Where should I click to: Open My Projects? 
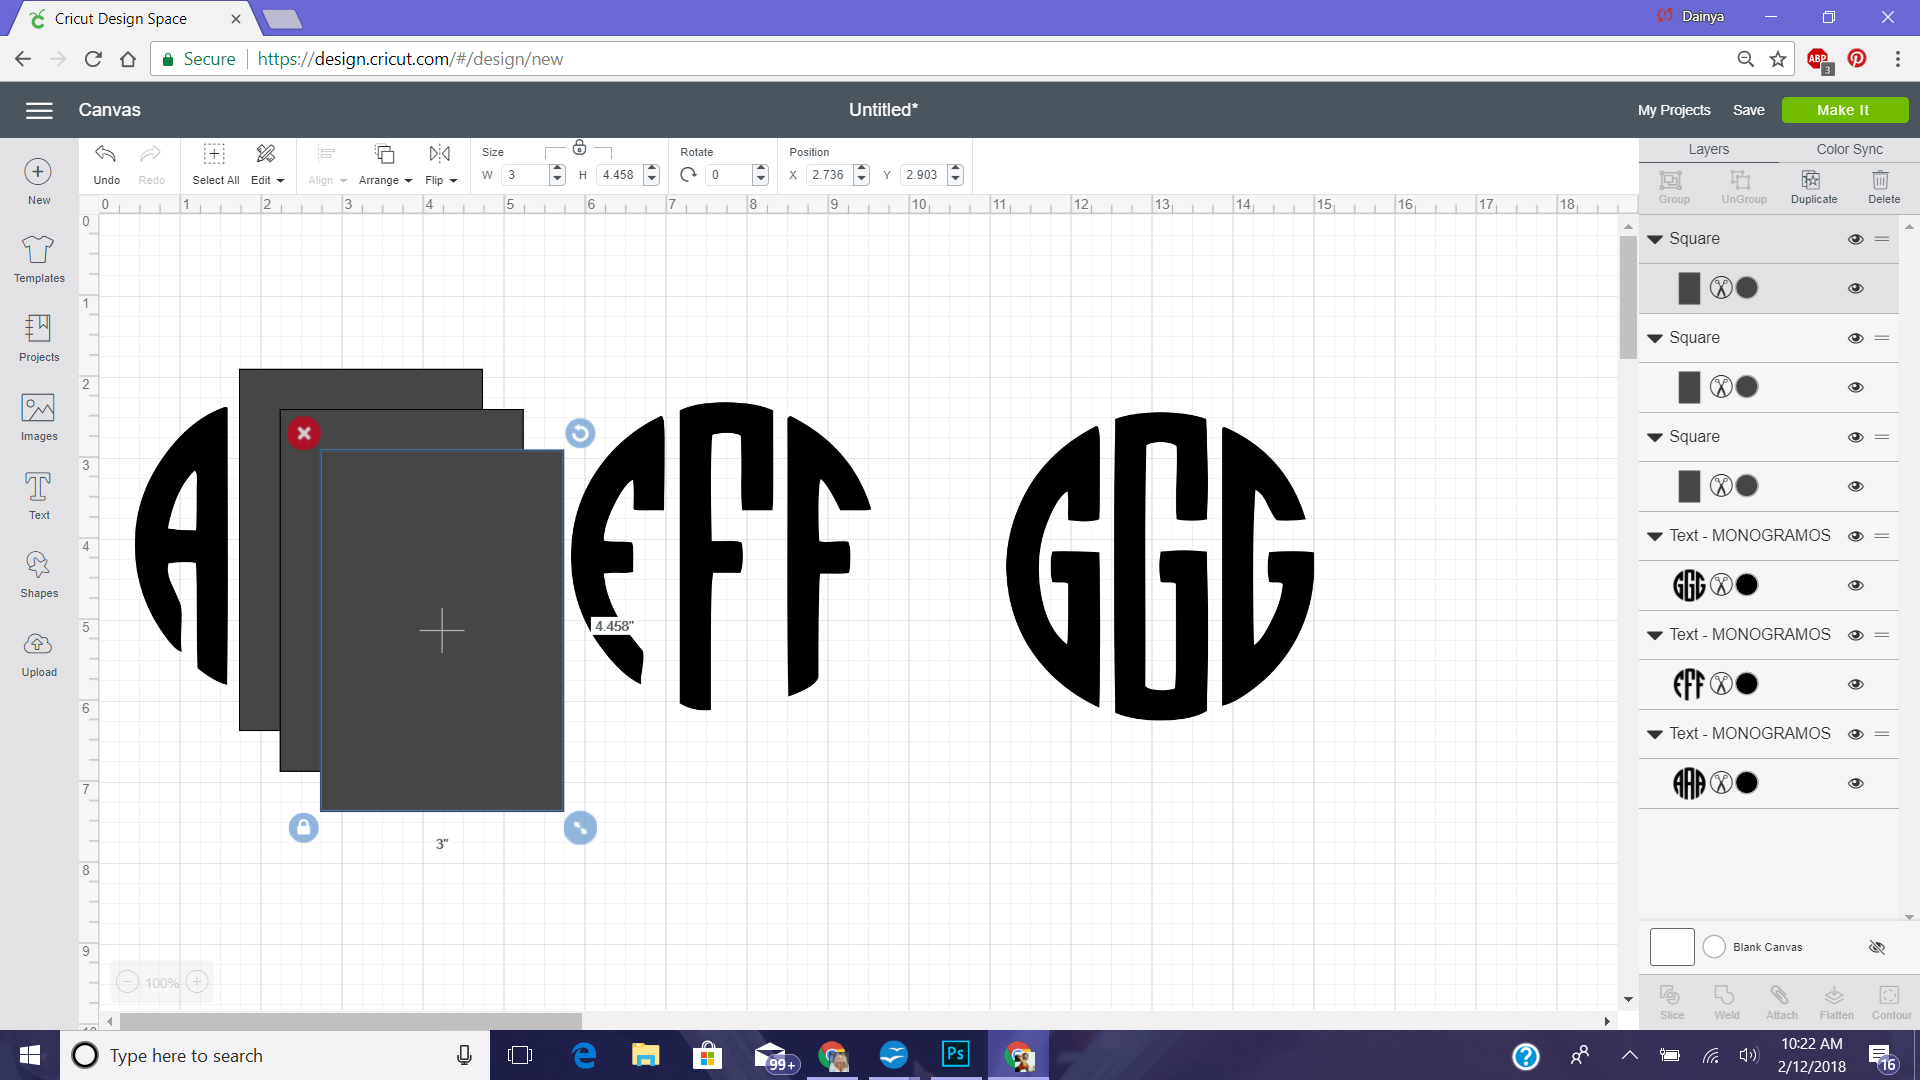pos(1673,110)
